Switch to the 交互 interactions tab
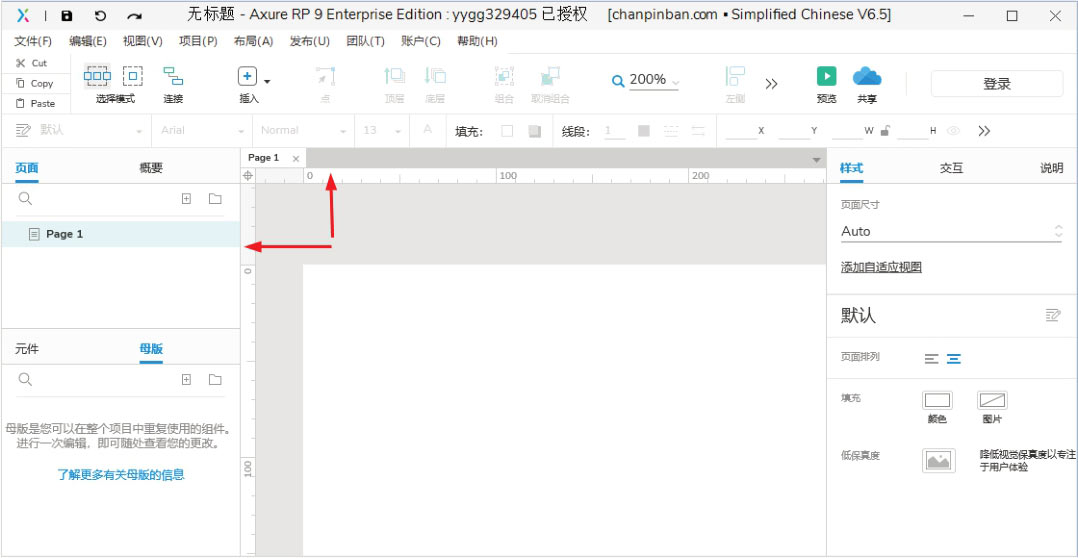 point(952,168)
